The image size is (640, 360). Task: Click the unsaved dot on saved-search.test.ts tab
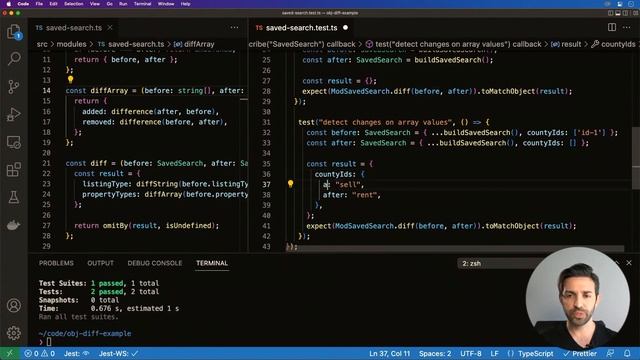(345, 27)
